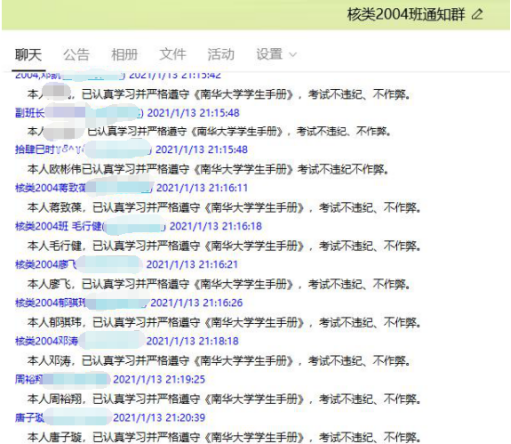This screenshot has height=444, width=511.
Task: Click sender name 唐子璇
Action: click(29, 418)
